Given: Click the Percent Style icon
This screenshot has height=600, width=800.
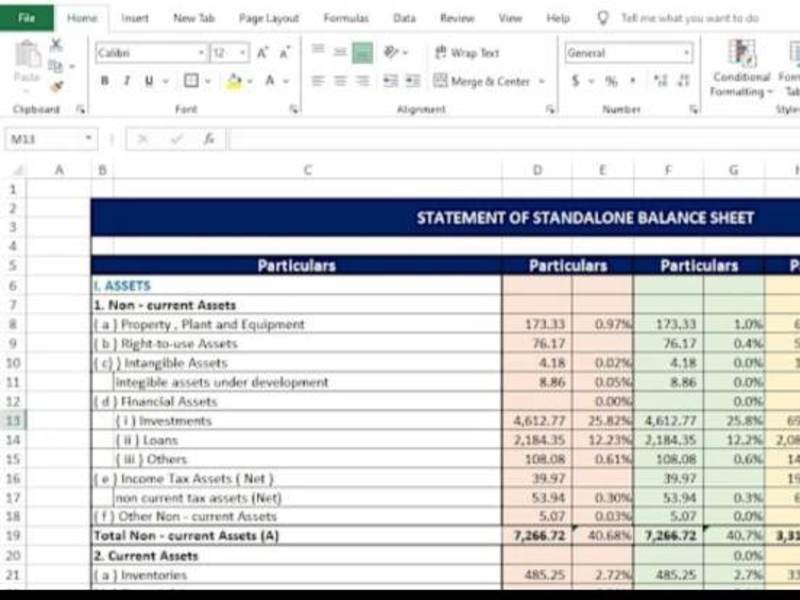Looking at the screenshot, I should click(611, 81).
